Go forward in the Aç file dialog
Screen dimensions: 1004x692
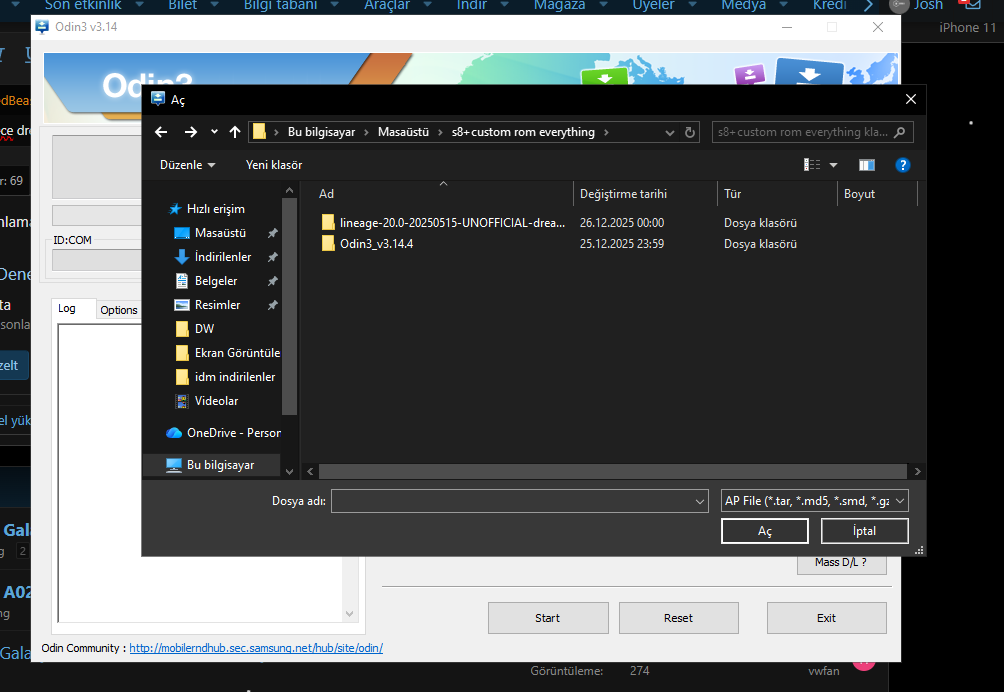coord(191,132)
